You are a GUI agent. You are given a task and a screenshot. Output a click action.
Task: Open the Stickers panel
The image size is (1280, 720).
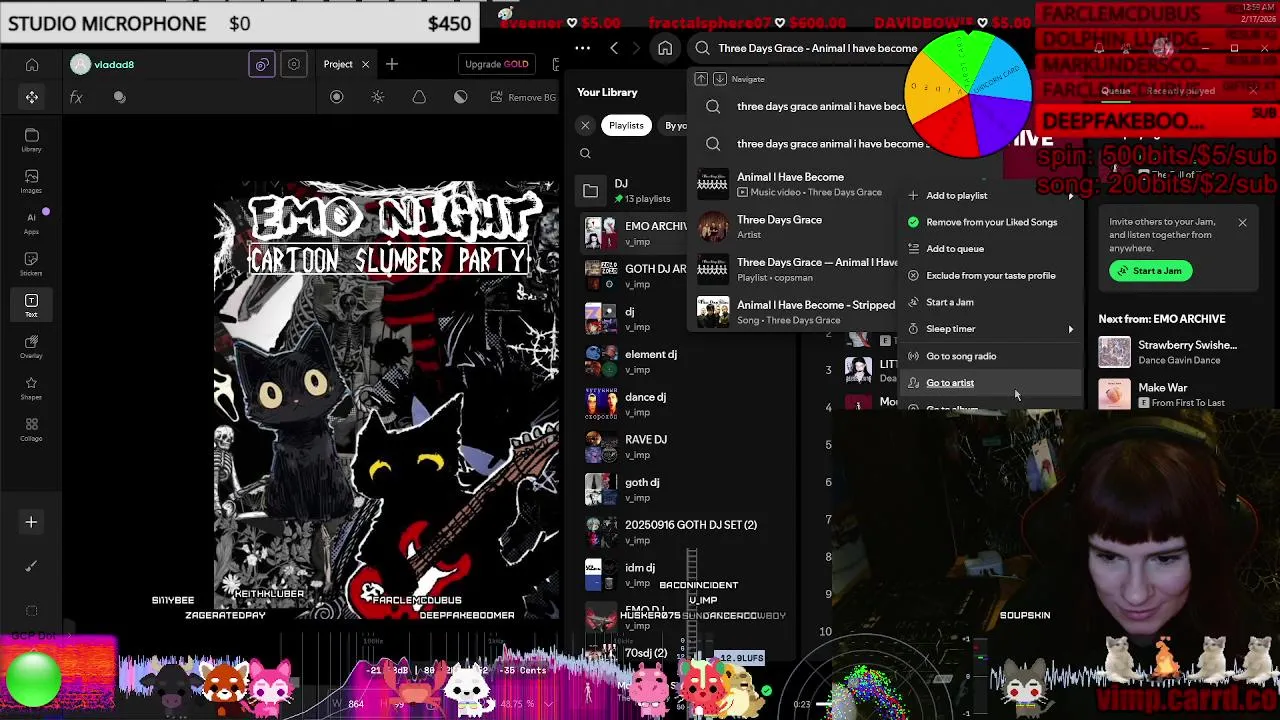(x=32, y=263)
